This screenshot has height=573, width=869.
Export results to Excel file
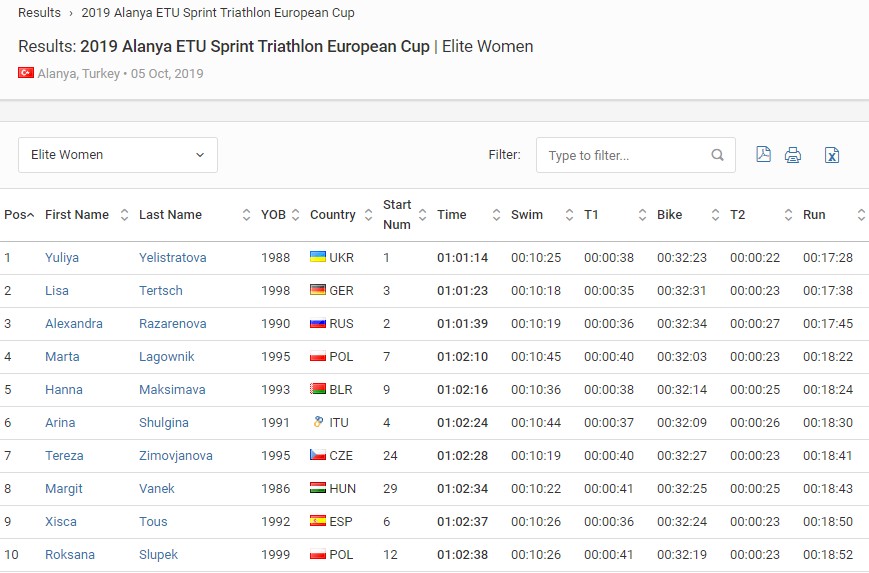pos(832,155)
